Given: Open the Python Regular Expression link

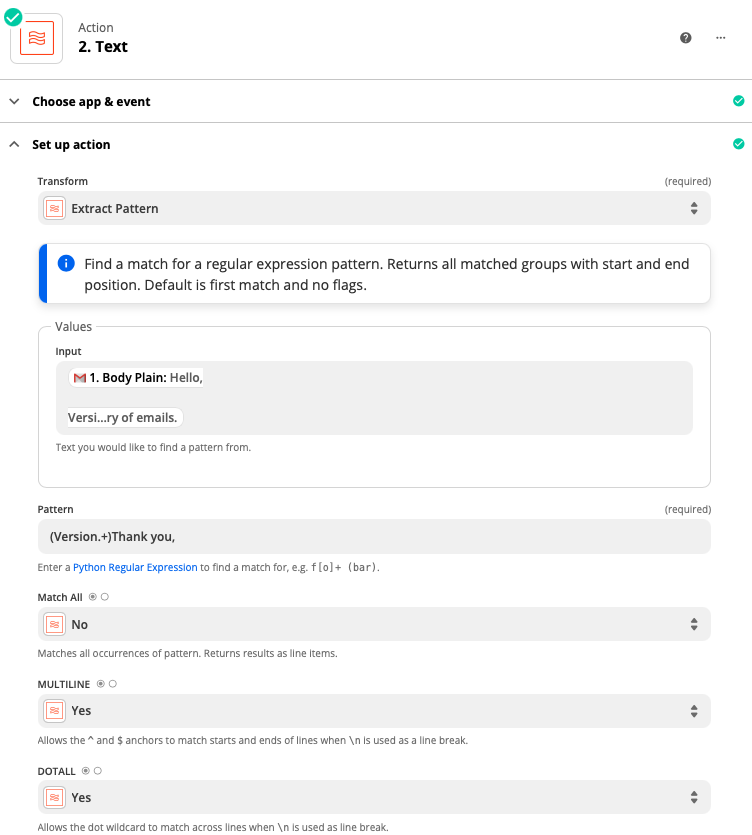Looking at the screenshot, I should (x=135, y=567).
